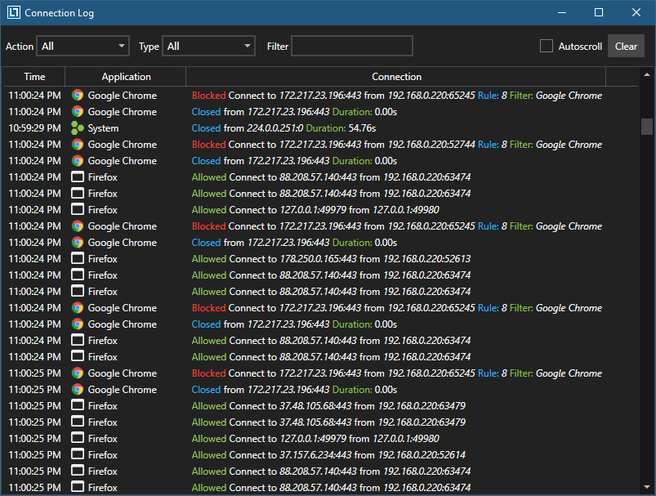Click the 'Type' label beside the second dropdown
Screen dimensions: 656x496
(x=149, y=47)
